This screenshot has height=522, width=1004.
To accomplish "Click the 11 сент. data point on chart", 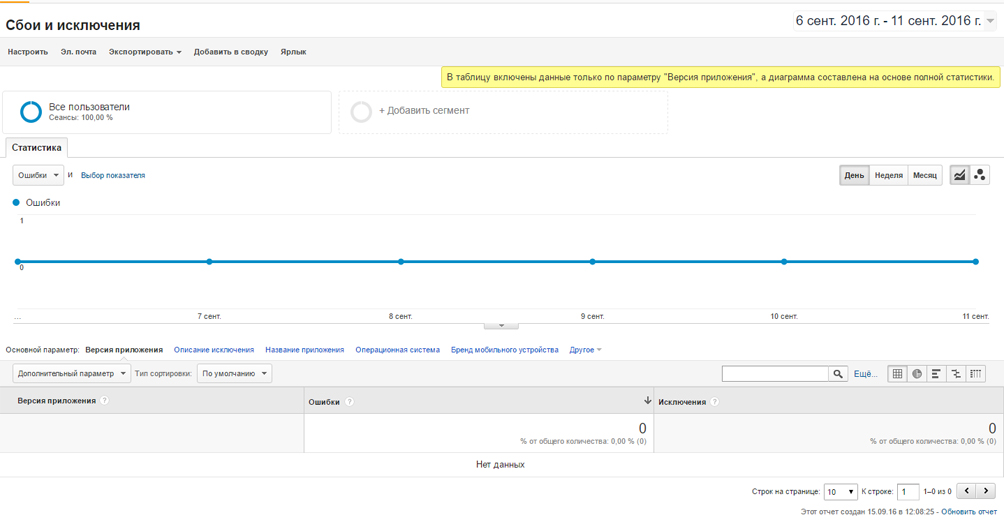I will pyautogui.click(x=976, y=261).
